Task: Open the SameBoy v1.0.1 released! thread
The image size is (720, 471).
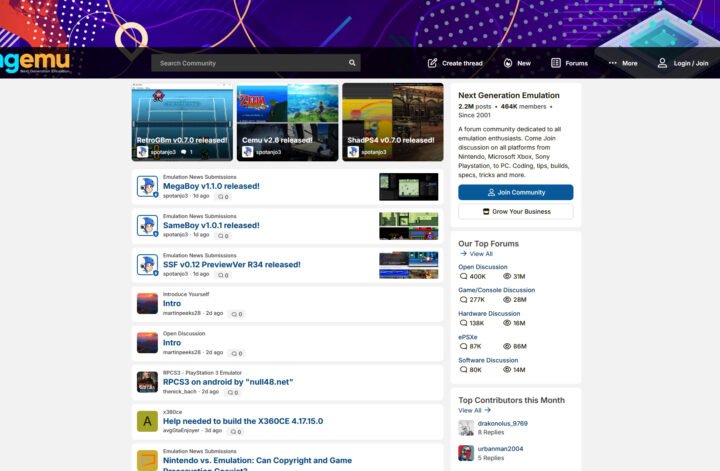Action: (x=211, y=225)
